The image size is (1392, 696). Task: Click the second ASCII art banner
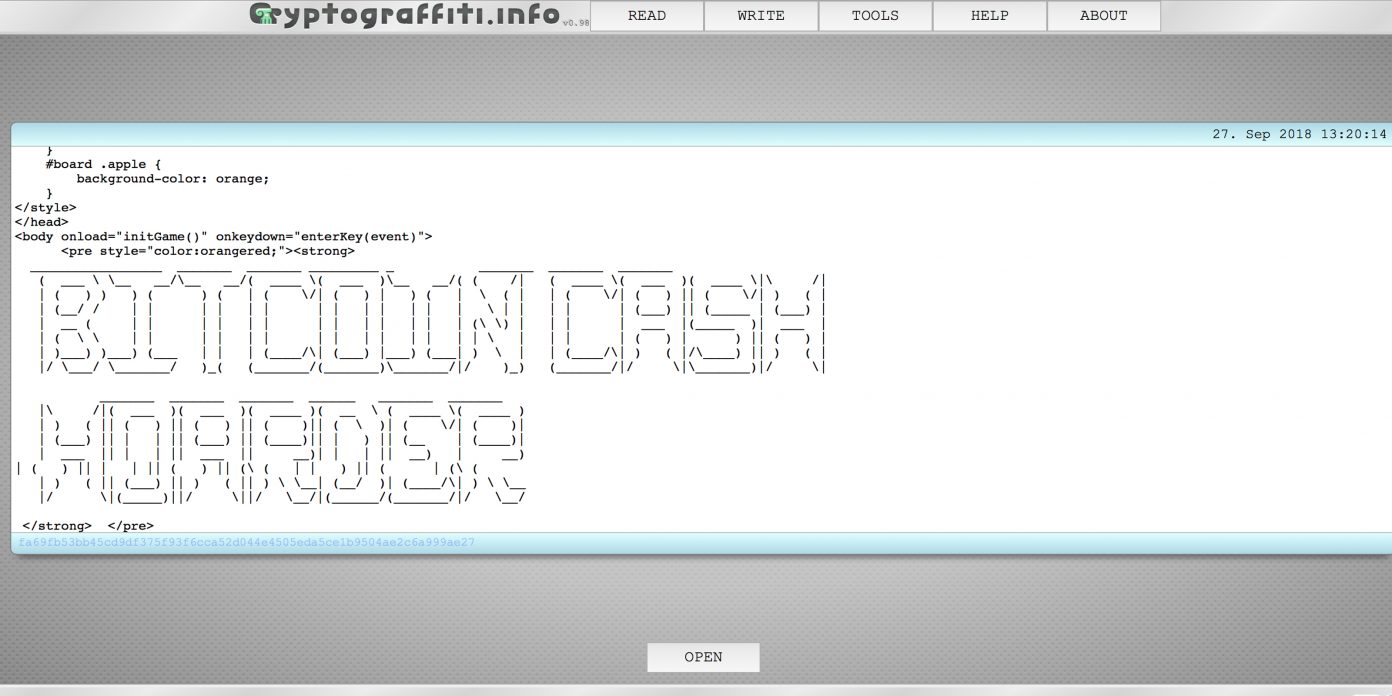click(x=272, y=452)
